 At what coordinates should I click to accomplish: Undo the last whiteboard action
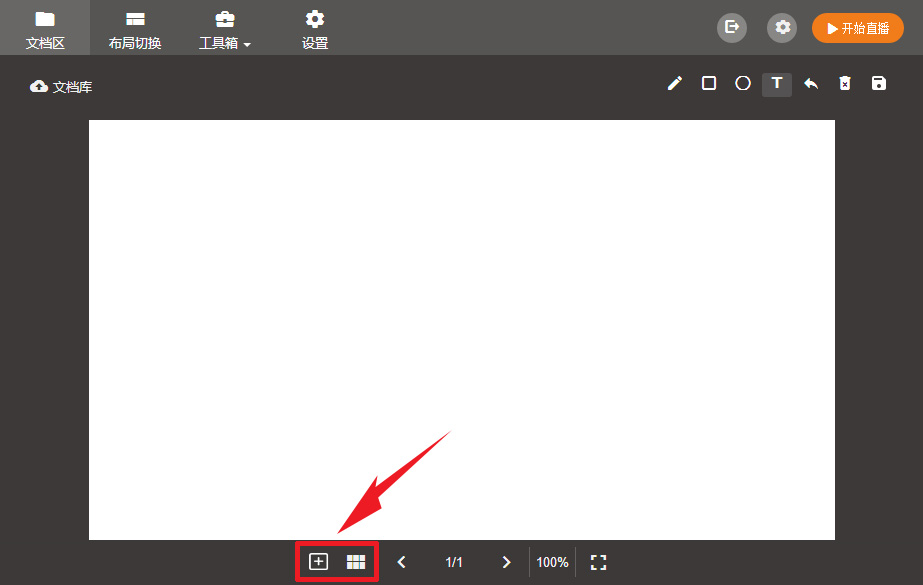point(811,84)
